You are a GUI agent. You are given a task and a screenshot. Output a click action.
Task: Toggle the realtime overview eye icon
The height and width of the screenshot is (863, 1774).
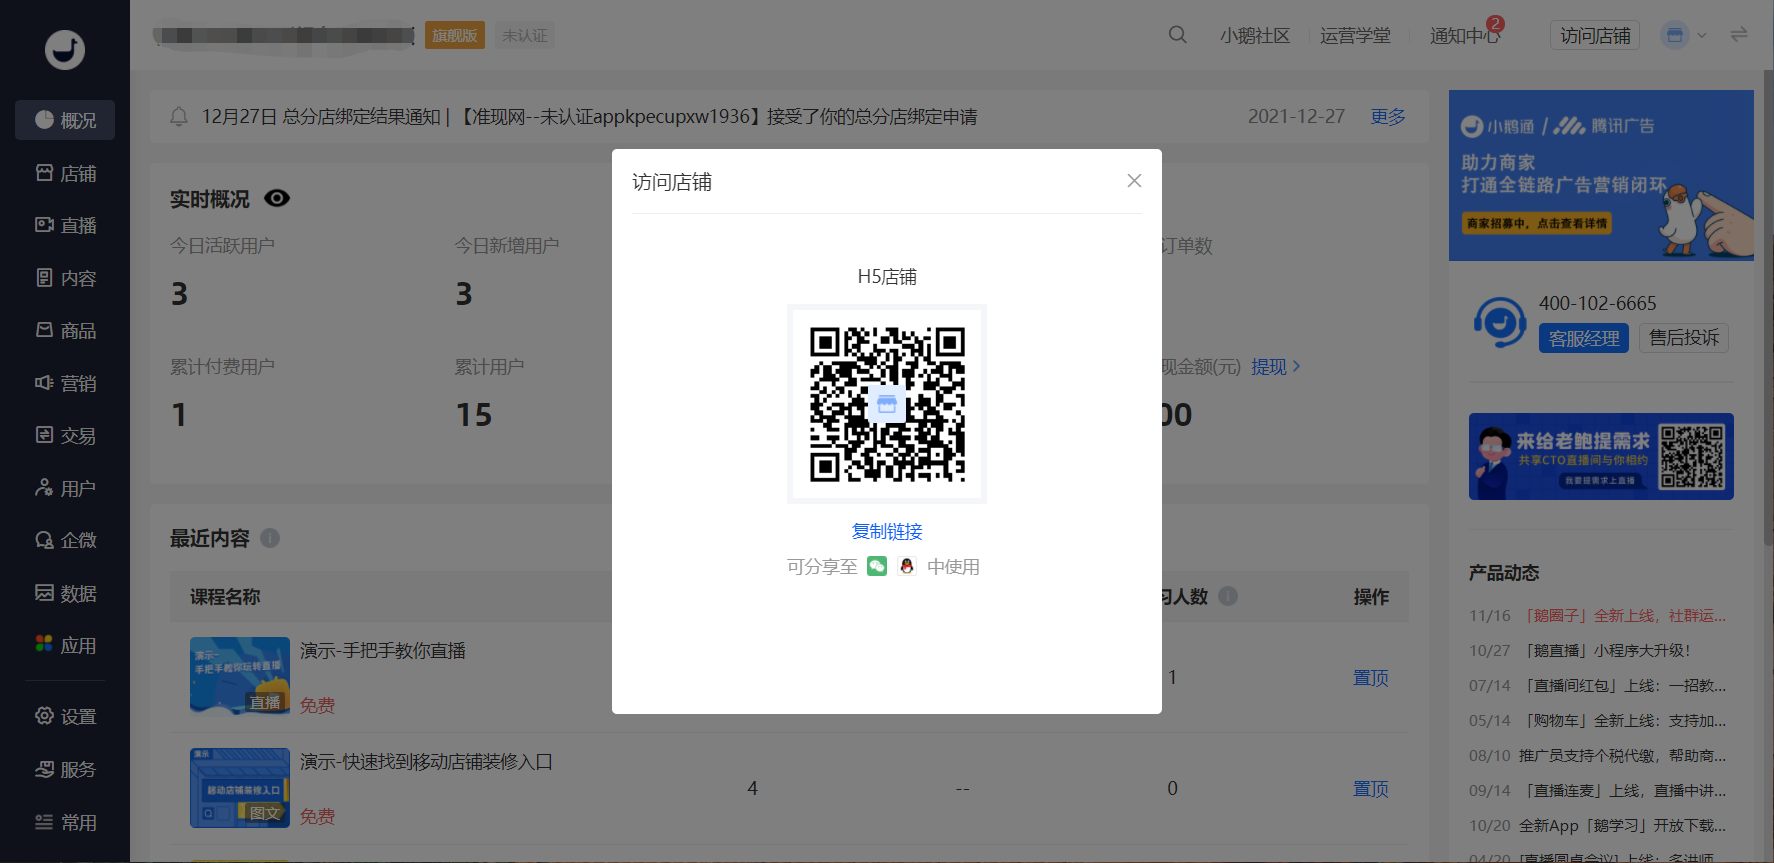coord(277,198)
